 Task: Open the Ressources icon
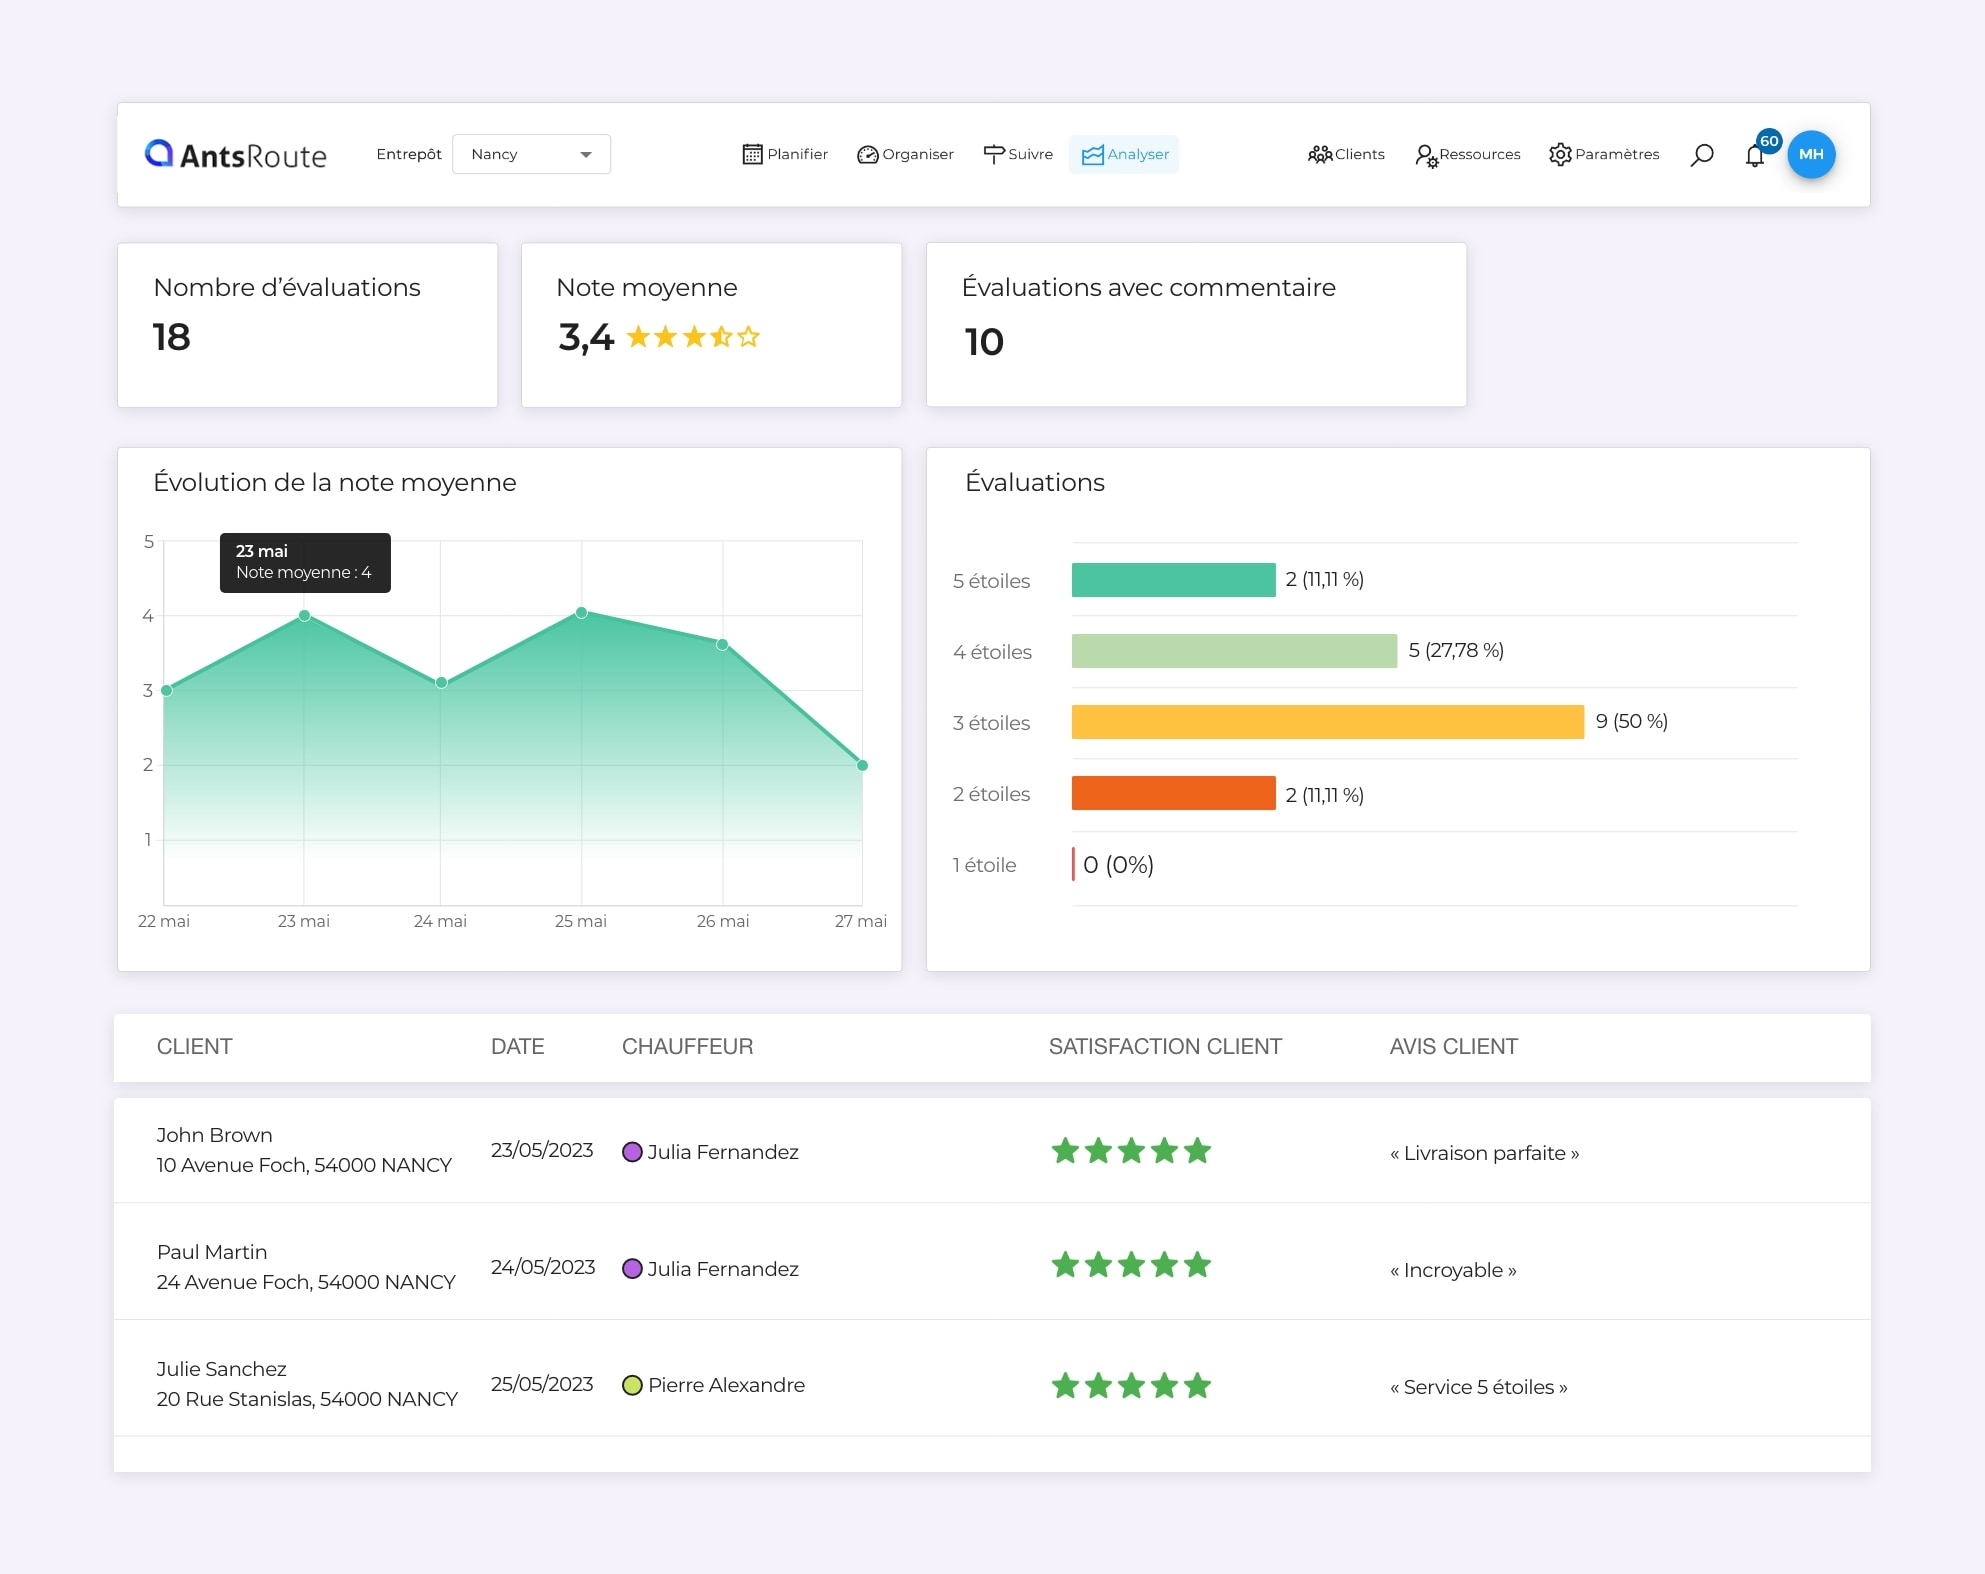tap(1428, 155)
